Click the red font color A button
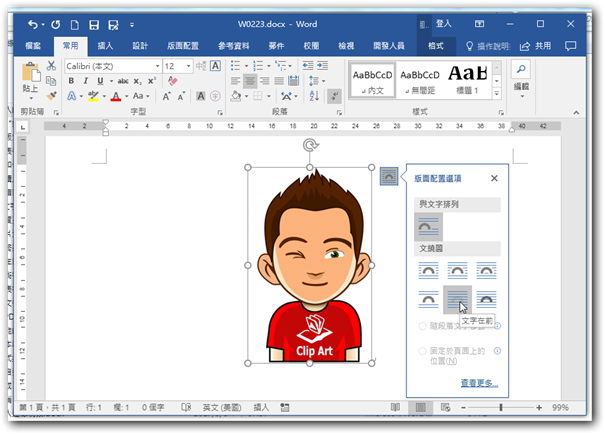 coord(116,96)
